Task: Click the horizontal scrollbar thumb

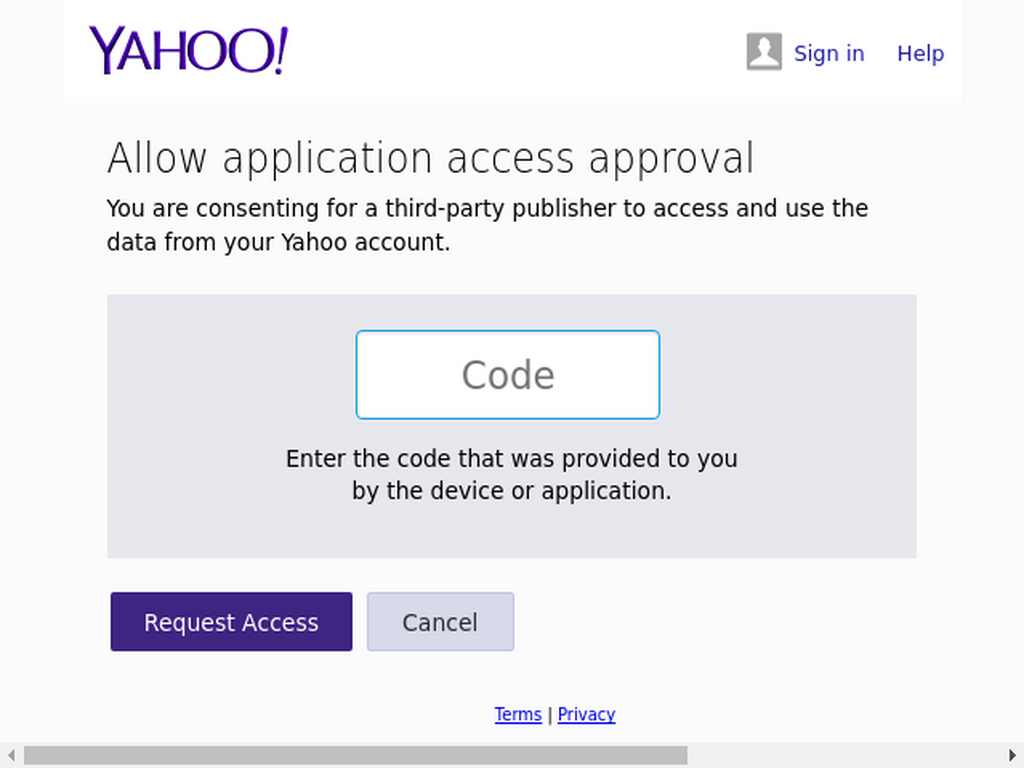Action: (355, 756)
